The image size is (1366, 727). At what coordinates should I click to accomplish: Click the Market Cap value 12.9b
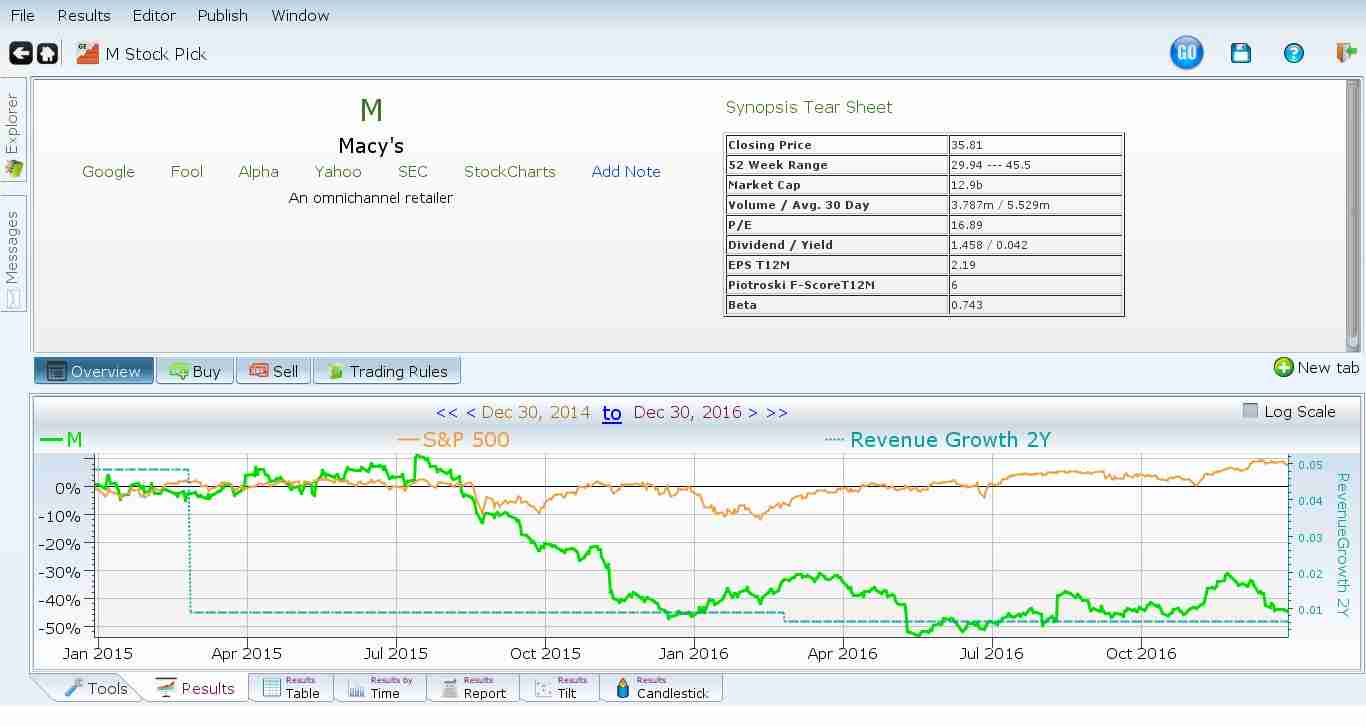pos(1036,185)
